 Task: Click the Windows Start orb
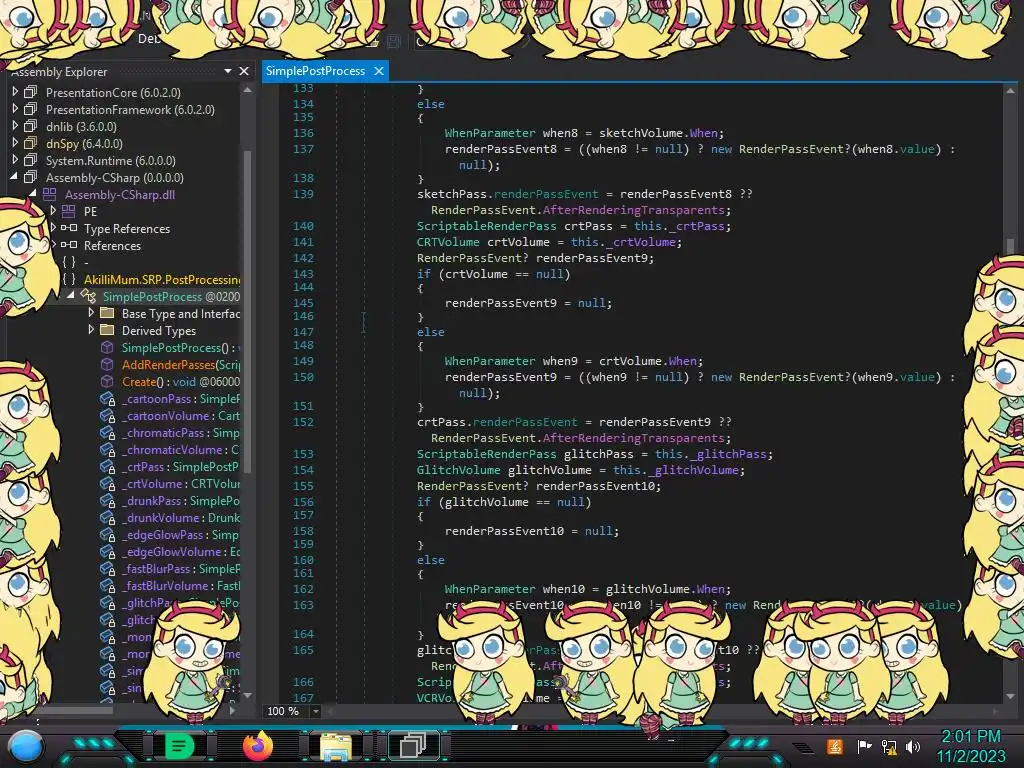click(x=26, y=746)
